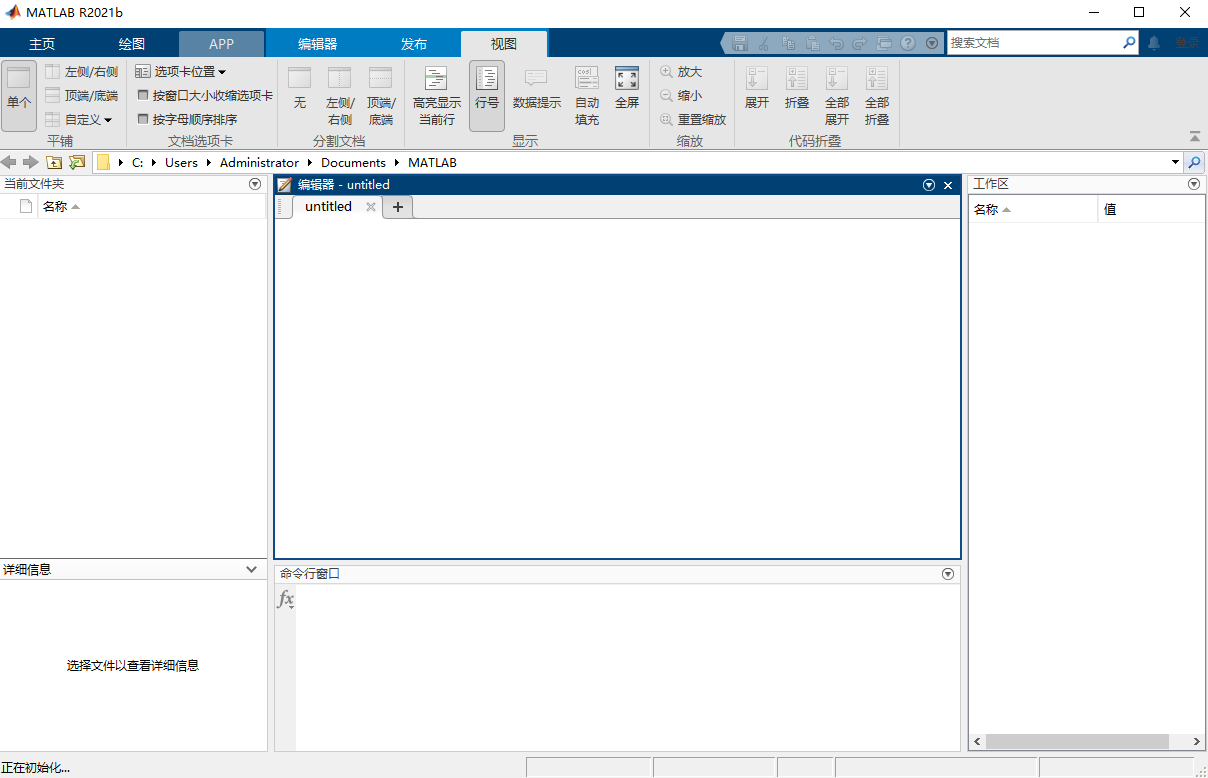
Task: Split document 顶端/底端 in 分割文档
Action: click(380, 96)
